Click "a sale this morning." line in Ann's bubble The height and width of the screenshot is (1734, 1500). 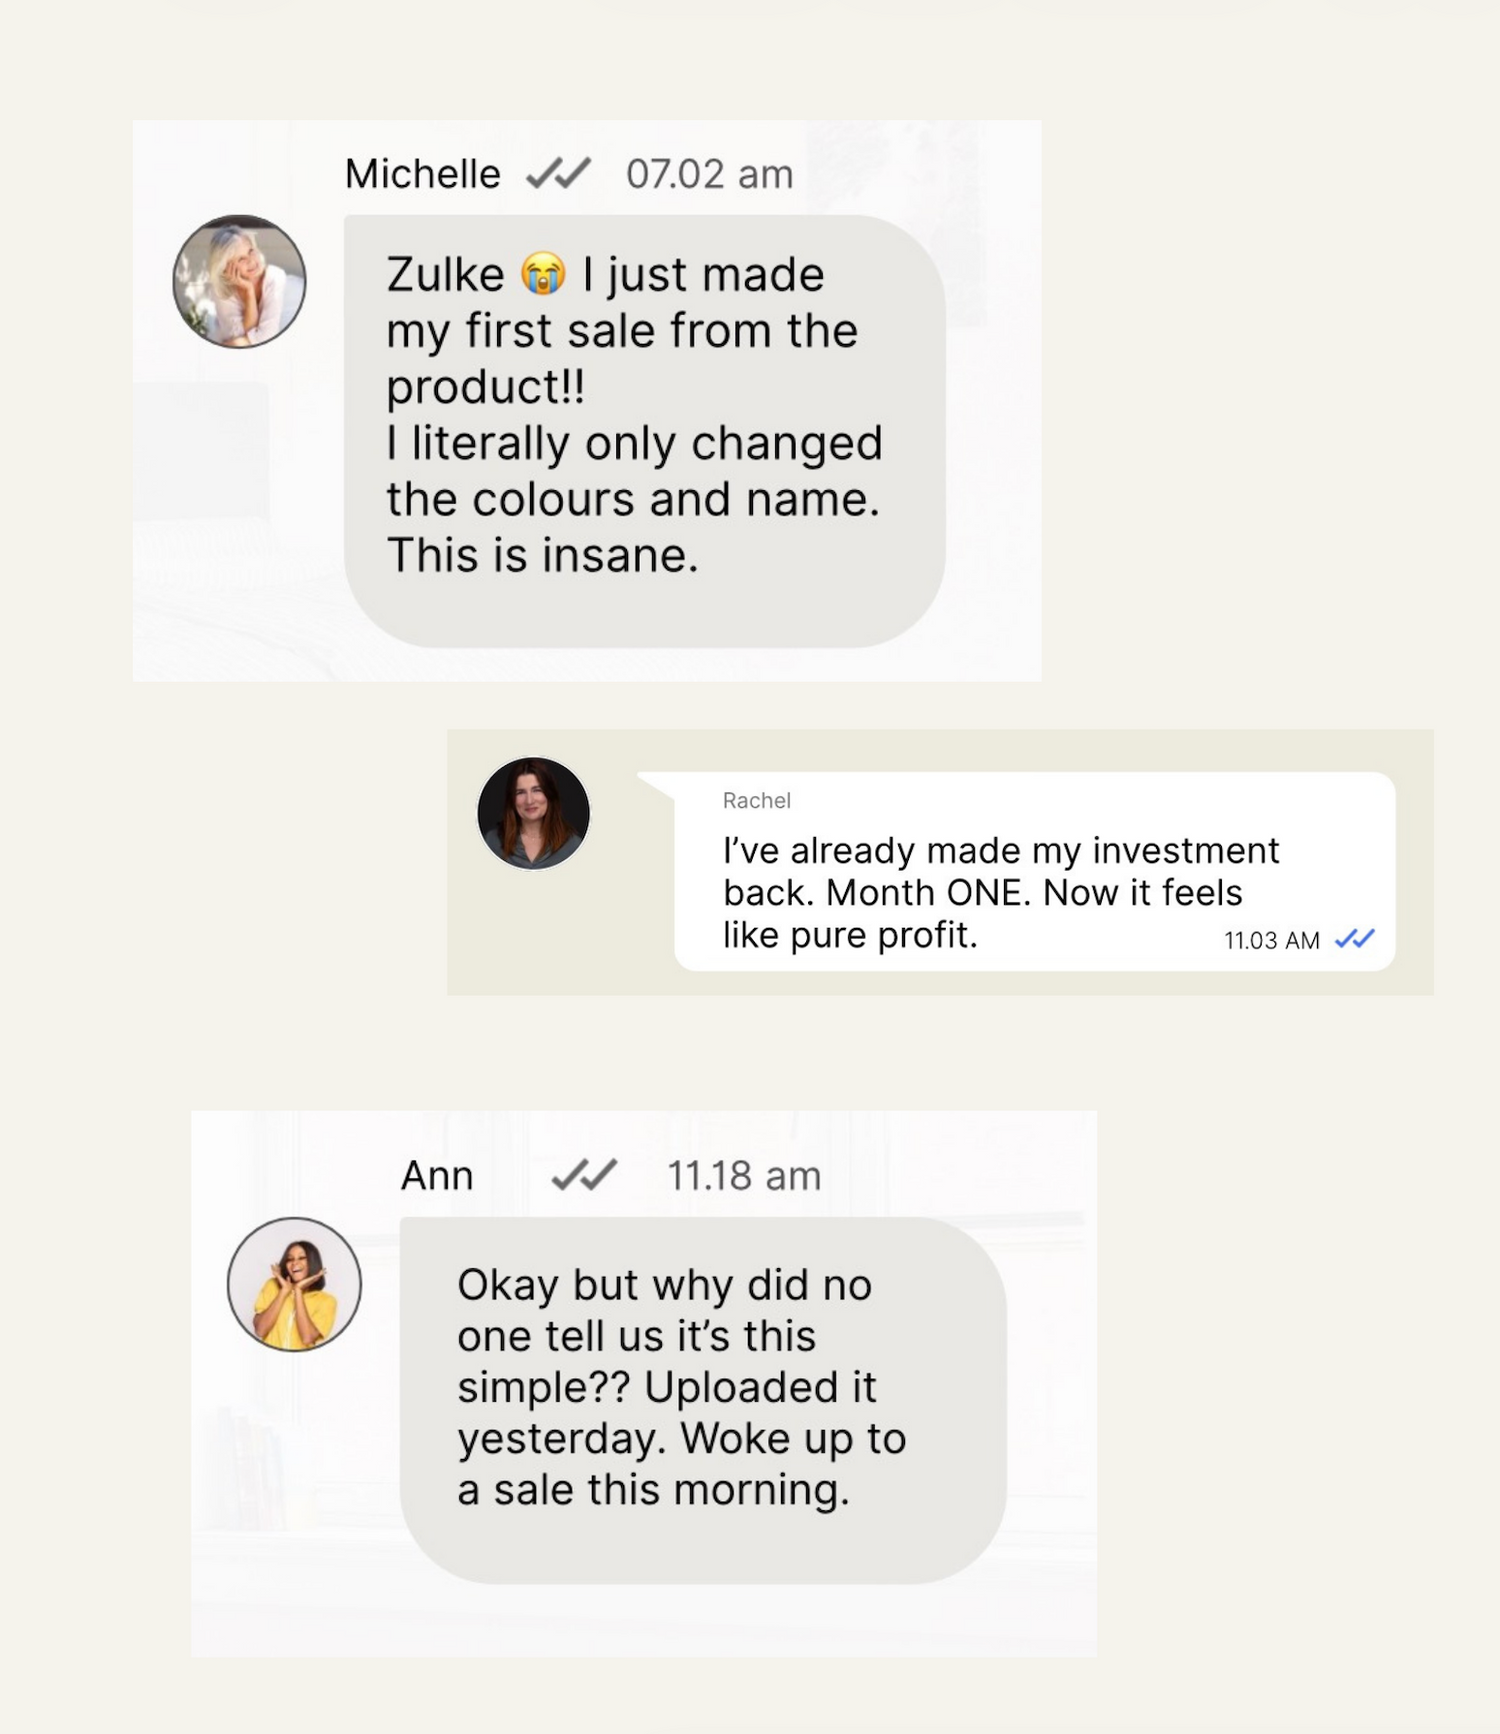tap(653, 1490)
